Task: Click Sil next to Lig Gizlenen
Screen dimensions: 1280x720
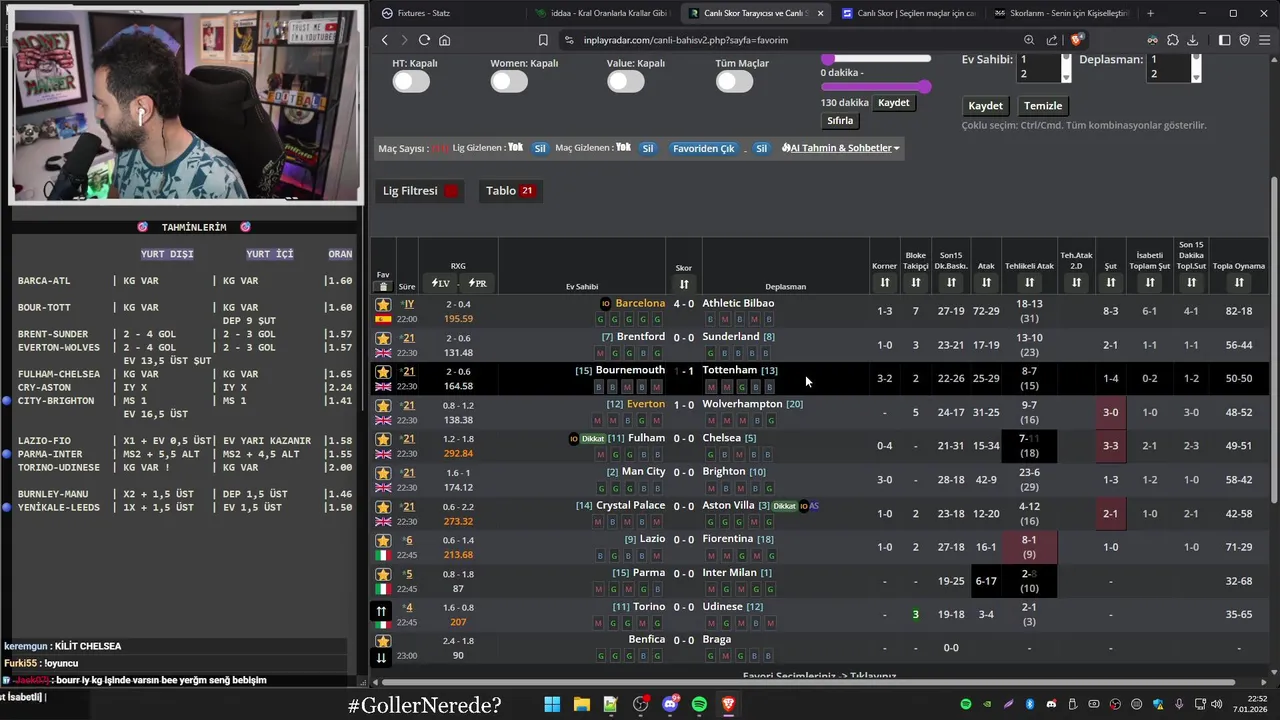Action: [540, 148]
